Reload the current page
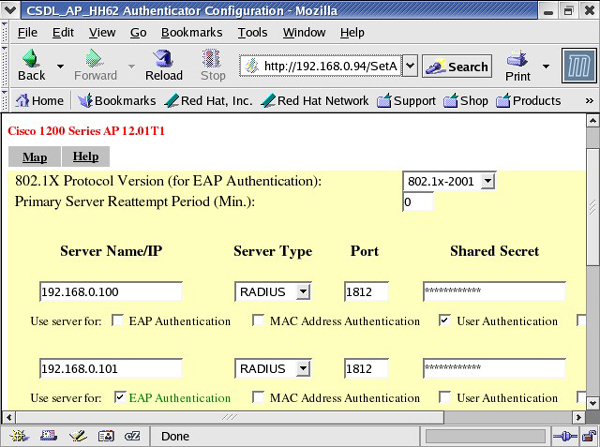The width and height of the screenshot is (600, 447). (163, 64)
